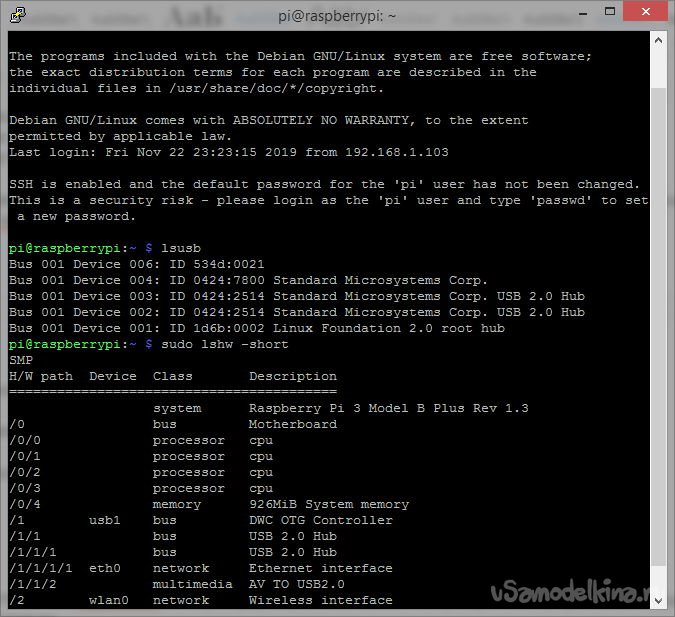Click the '/0/0' processor path
Image resolution: width=675 pixels, height=617 pixels.
[25, 440]
